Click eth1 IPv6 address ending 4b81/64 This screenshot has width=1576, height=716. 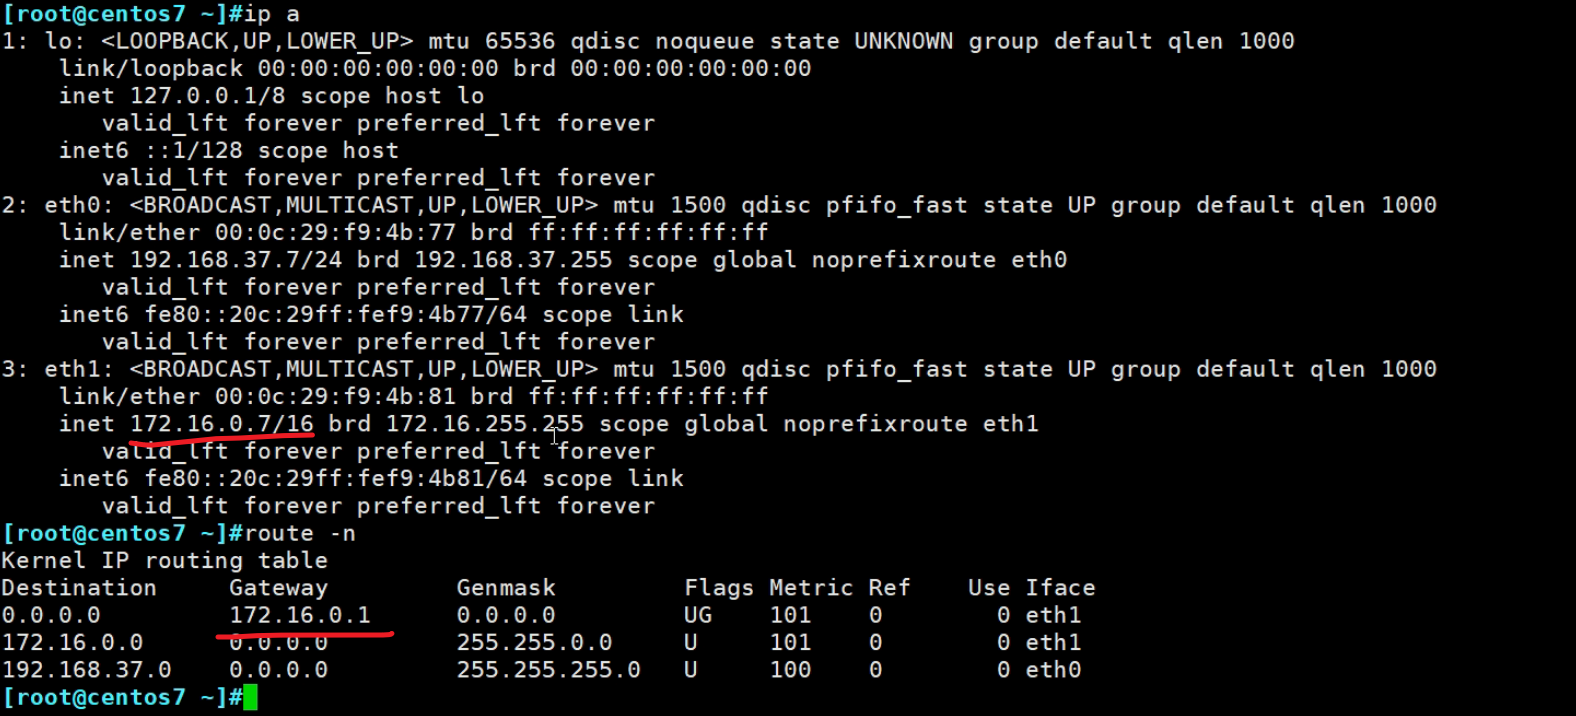pos(336,479)
